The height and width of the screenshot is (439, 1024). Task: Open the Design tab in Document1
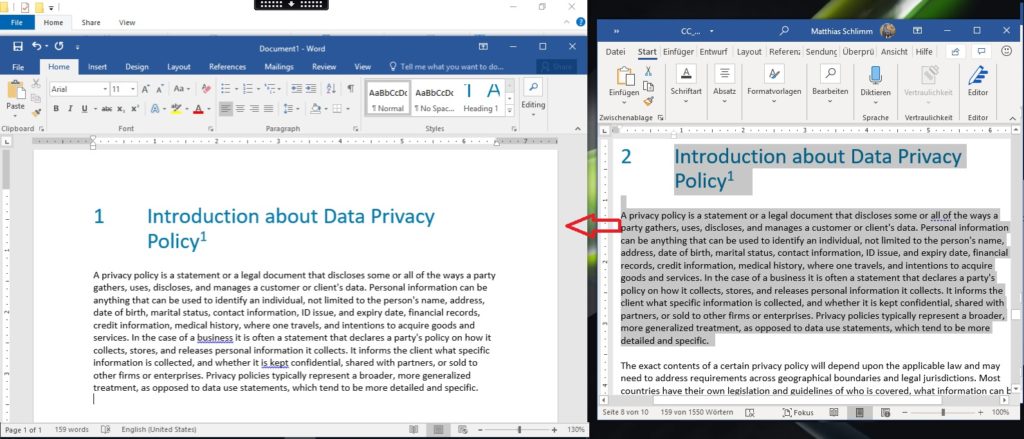[136, 67]
